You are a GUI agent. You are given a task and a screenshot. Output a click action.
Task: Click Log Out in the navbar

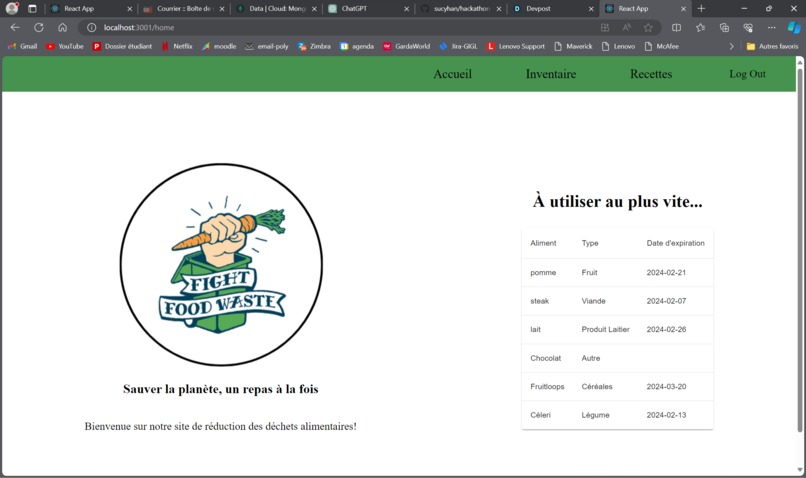point(747,74)
